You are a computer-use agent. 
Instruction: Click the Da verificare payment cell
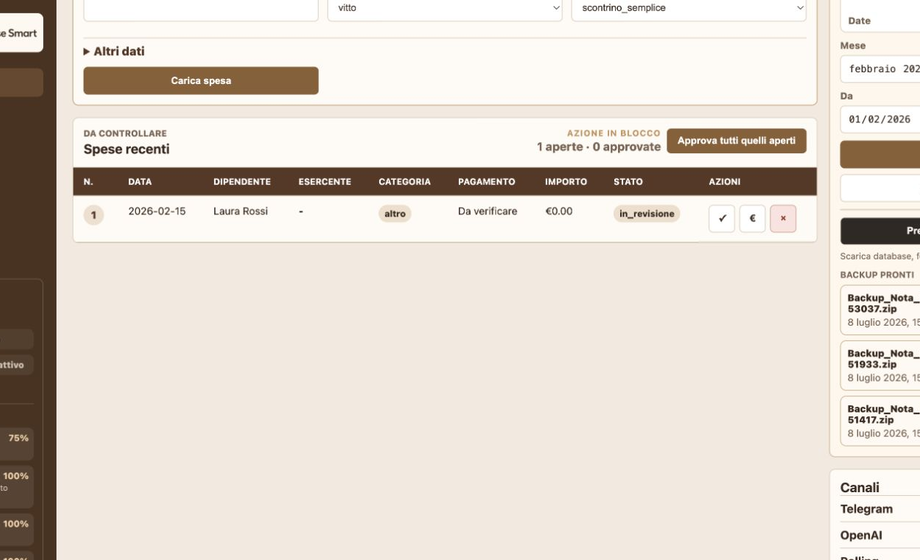coord(488,211)
